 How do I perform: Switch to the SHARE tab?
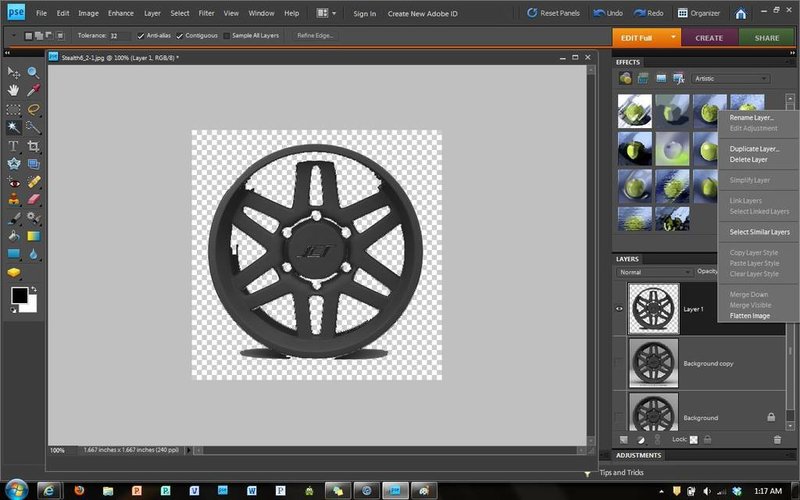coord(767,38)
